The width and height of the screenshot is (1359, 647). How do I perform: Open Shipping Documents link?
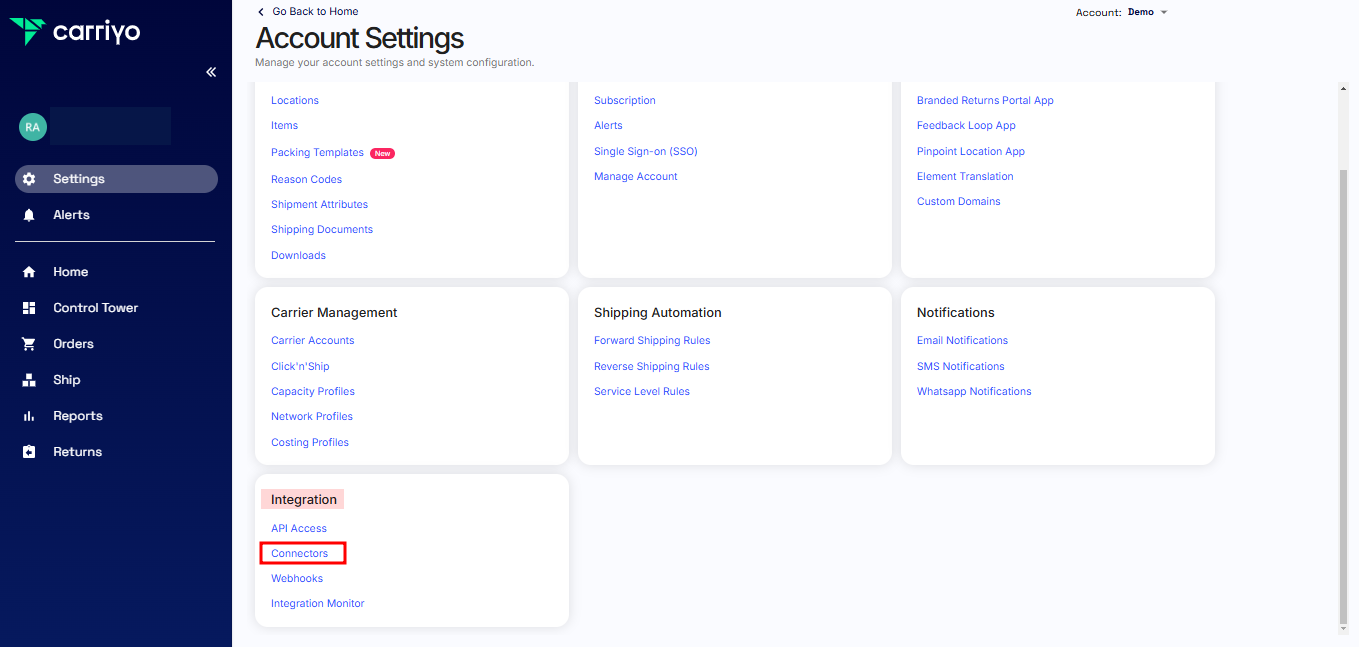pyautogui.click(x=322, y=230)
